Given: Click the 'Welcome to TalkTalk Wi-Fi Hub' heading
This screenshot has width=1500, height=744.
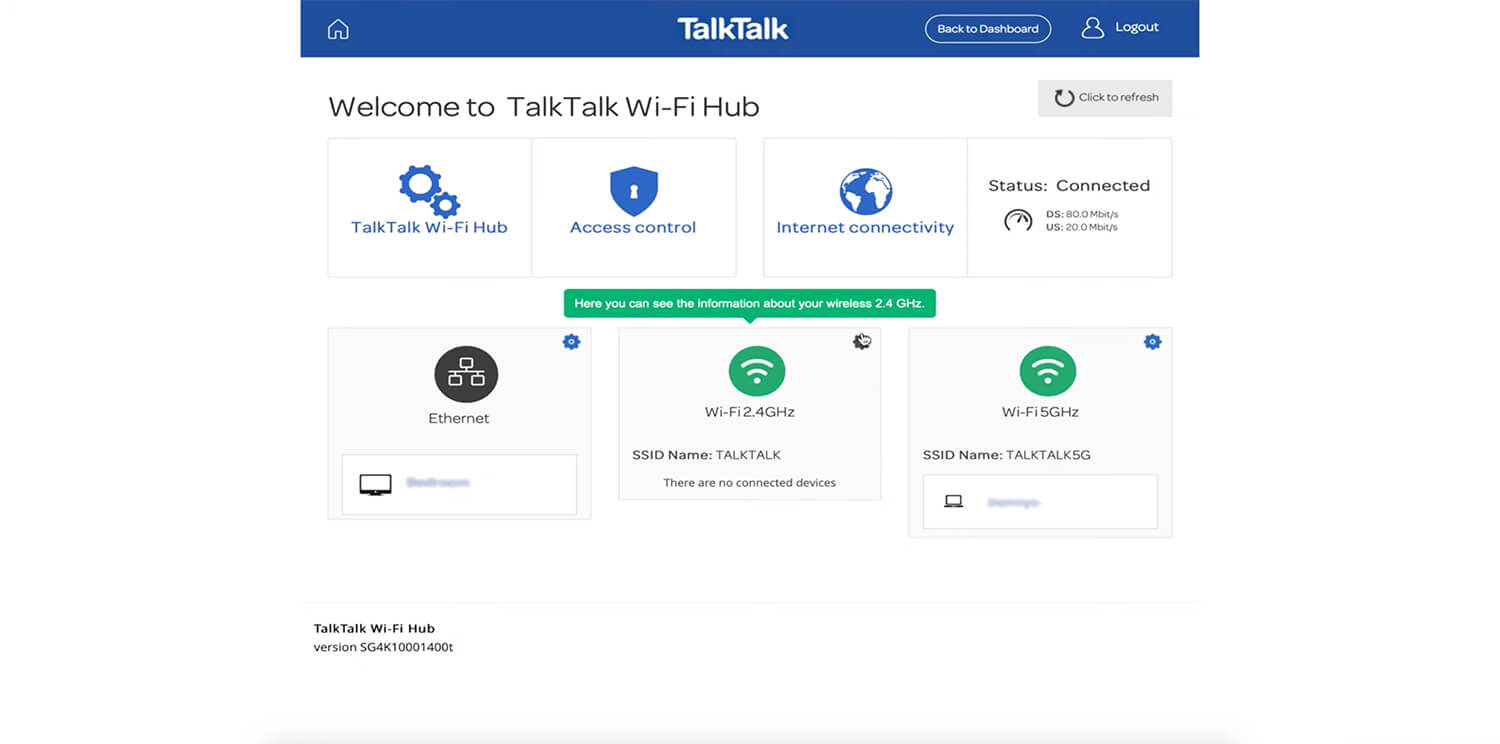Looking at the screenshot, I should (544, 107).
